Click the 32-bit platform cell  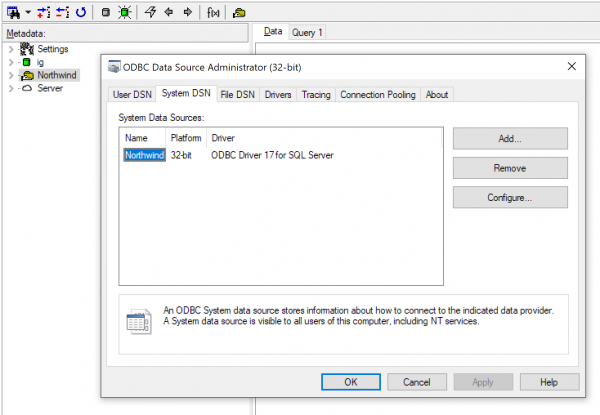tap(181, 155)
